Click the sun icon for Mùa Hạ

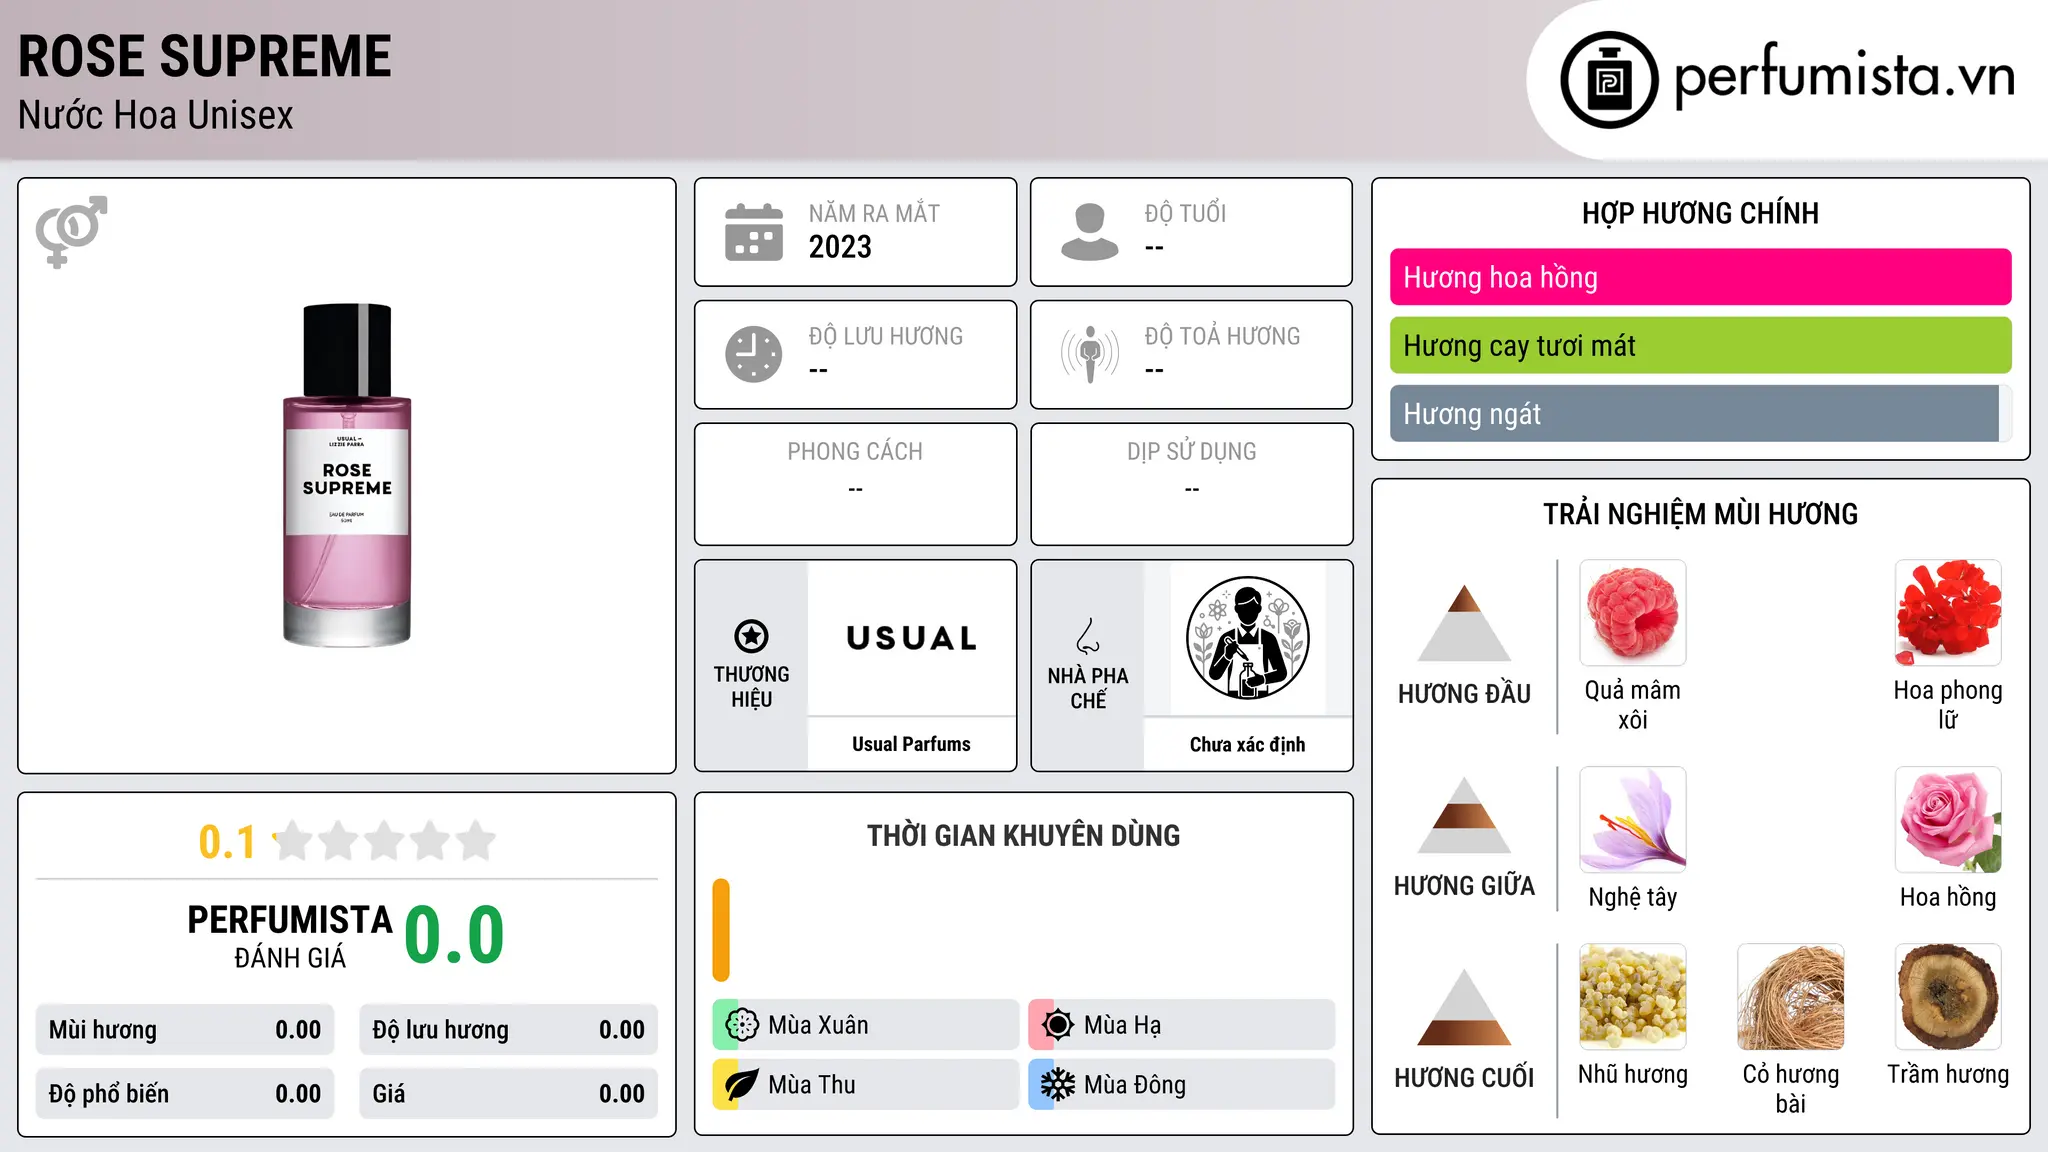click(1057, 1025)
